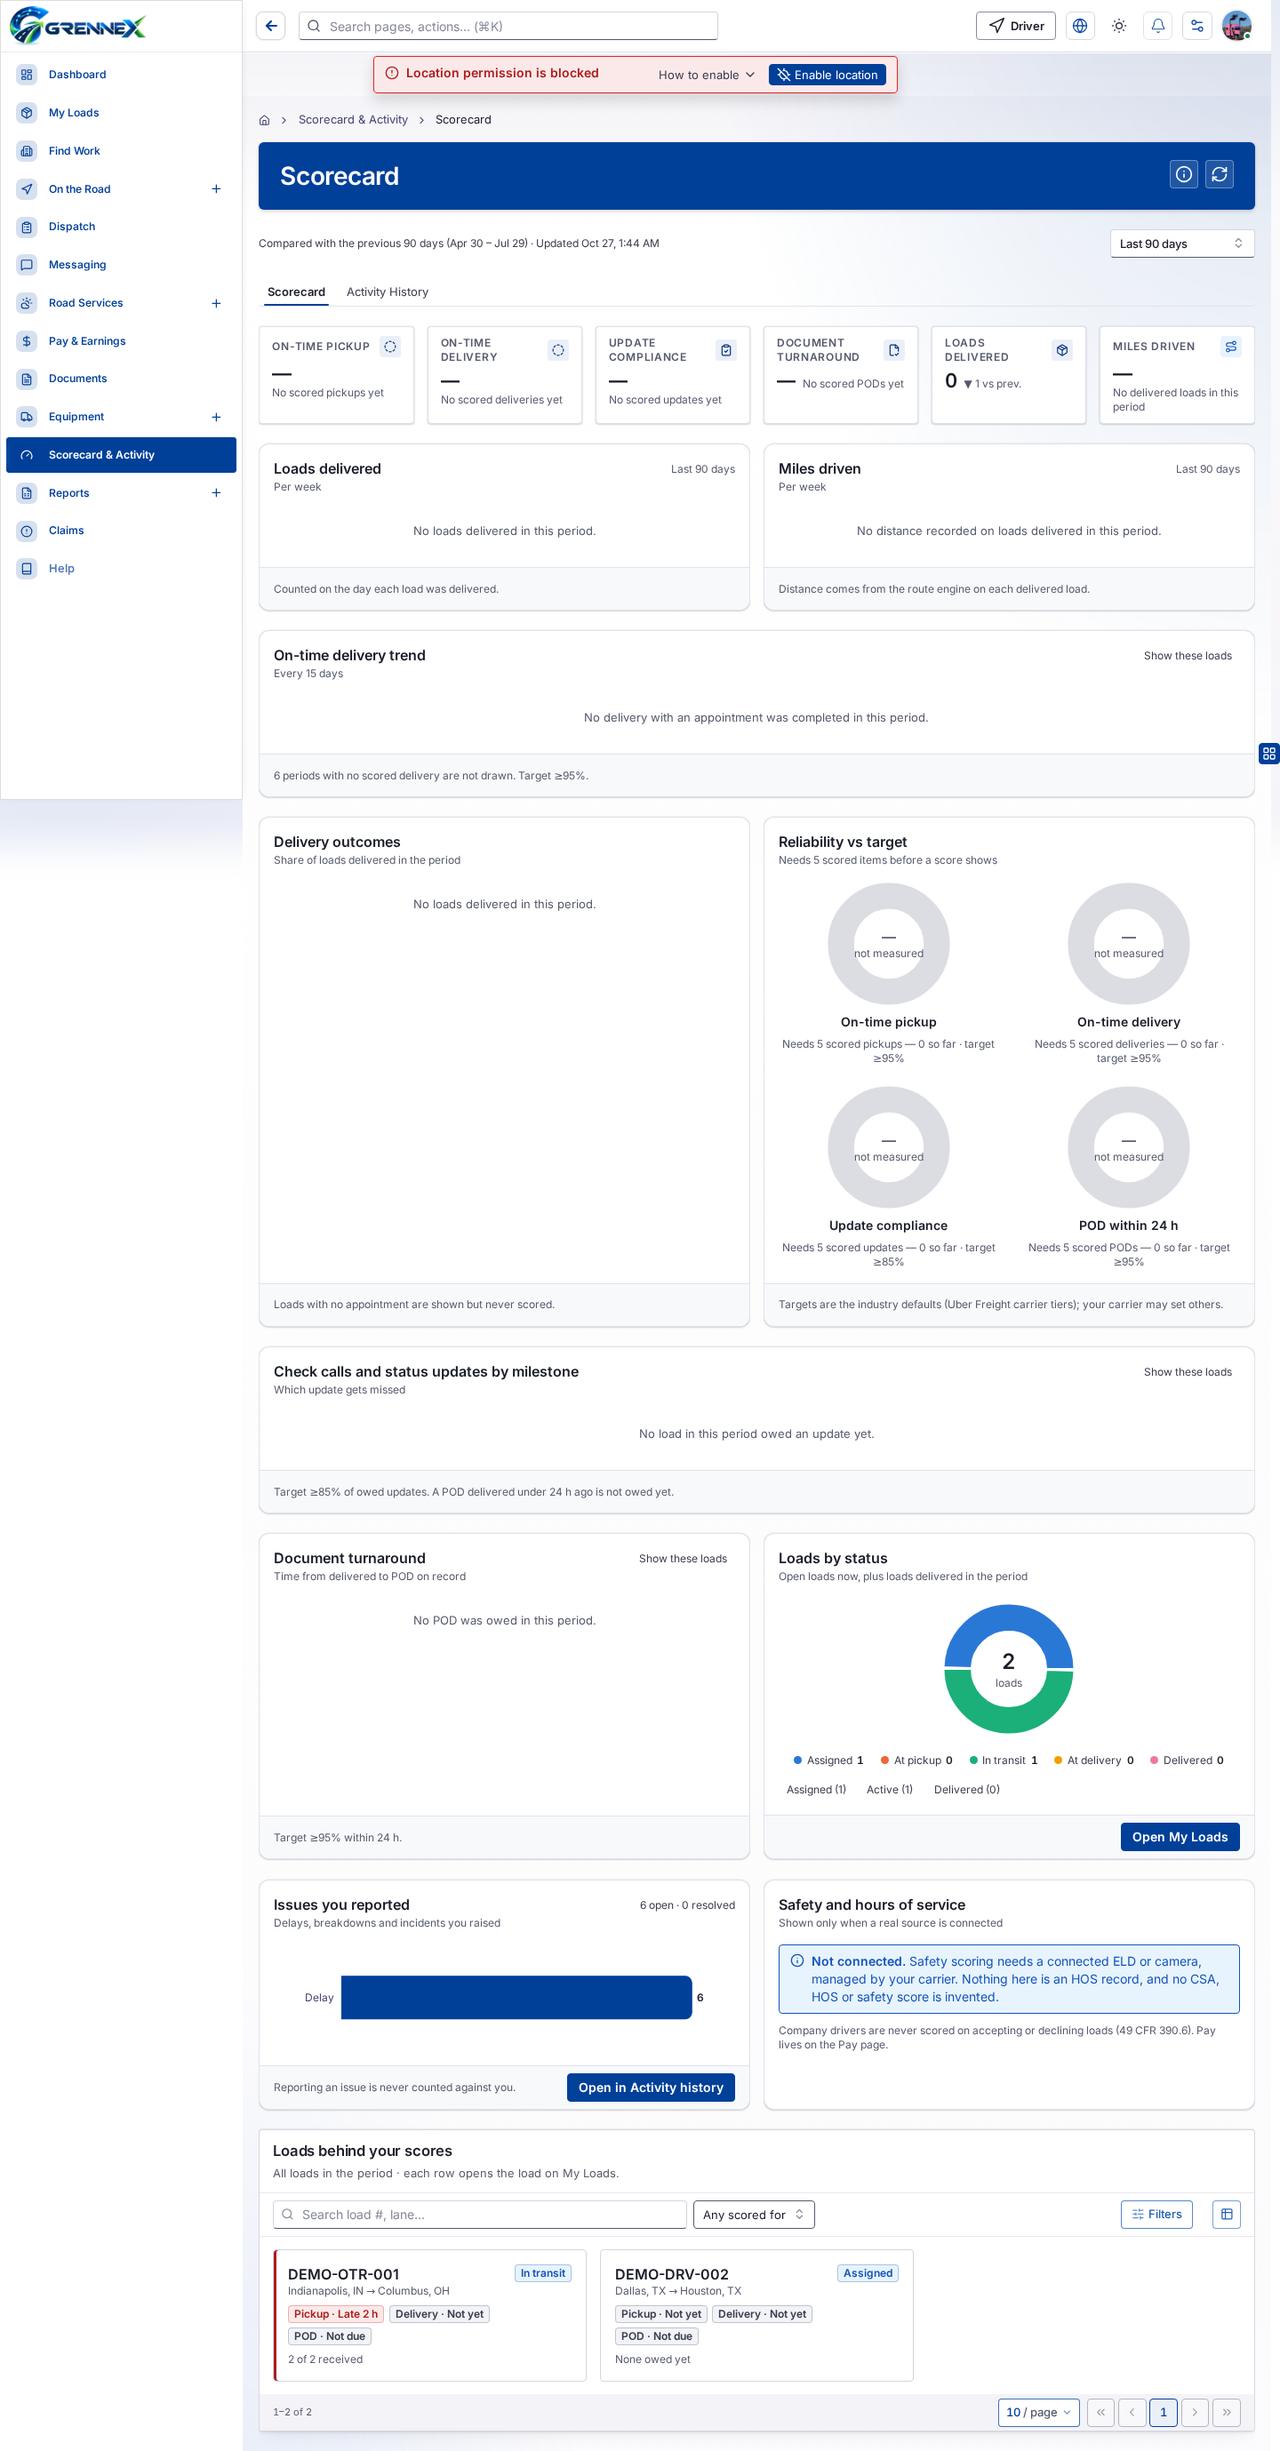Open the notifications bell

tap(1158, 26)
